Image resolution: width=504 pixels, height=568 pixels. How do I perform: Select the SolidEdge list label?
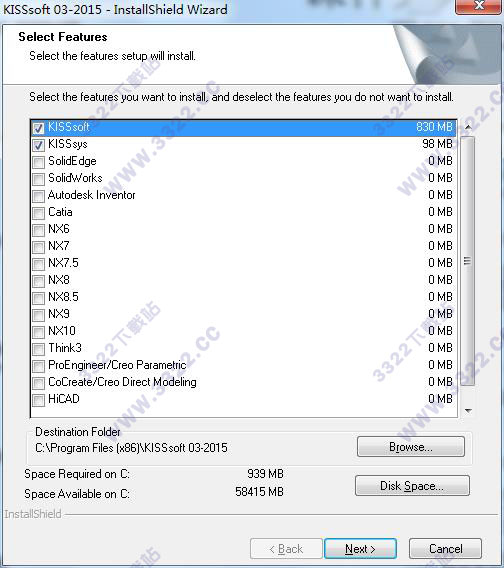(x=72, y=161)
